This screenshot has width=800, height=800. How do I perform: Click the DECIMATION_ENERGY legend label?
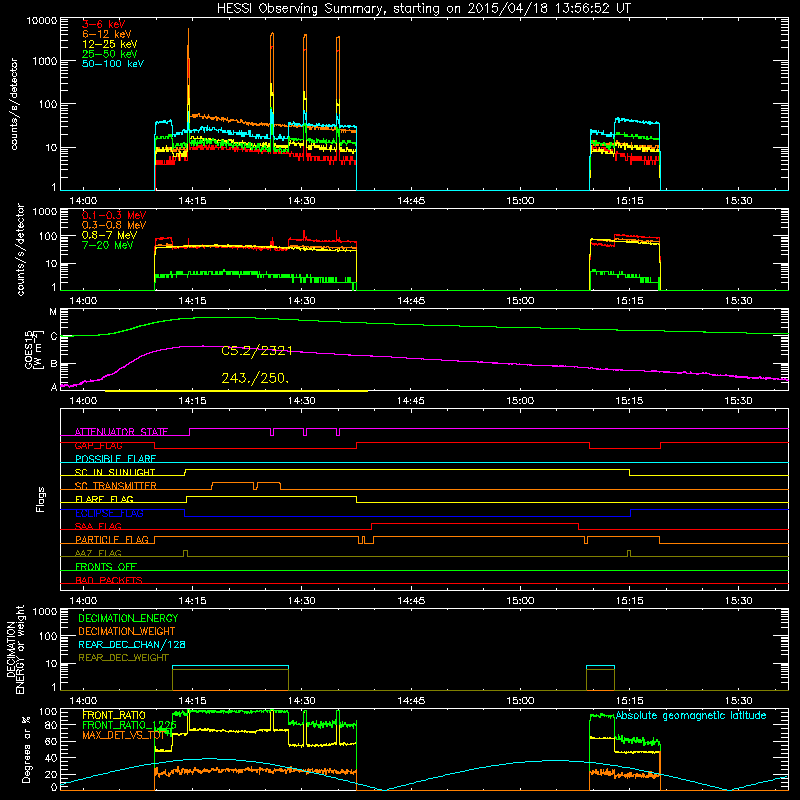(x=128, y=618)
